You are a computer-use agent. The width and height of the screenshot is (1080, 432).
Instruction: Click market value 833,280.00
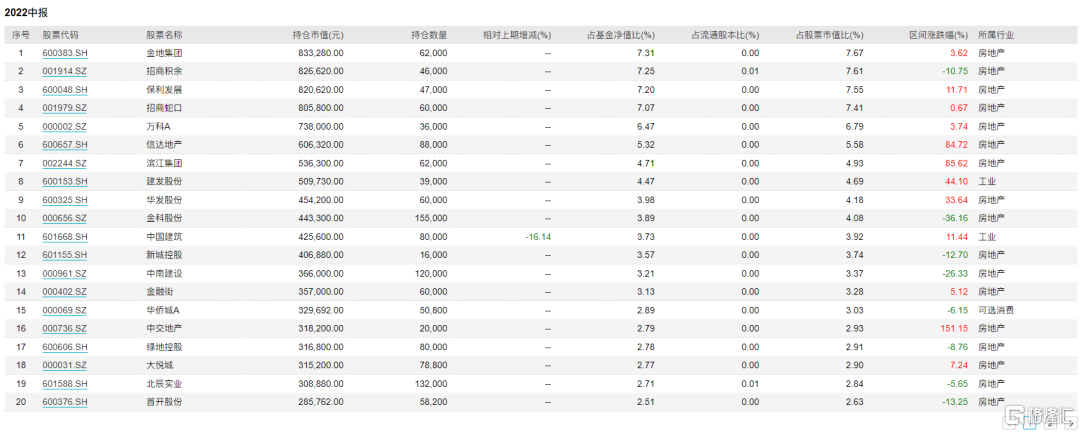322,53
